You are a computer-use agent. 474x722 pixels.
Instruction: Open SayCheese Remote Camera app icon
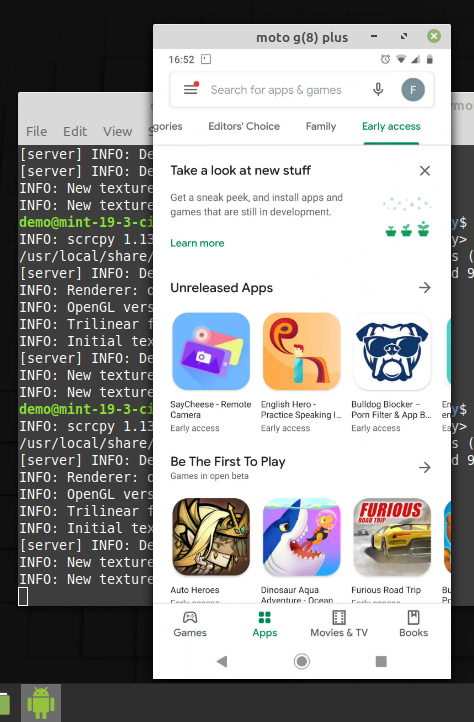pos(211,351)
